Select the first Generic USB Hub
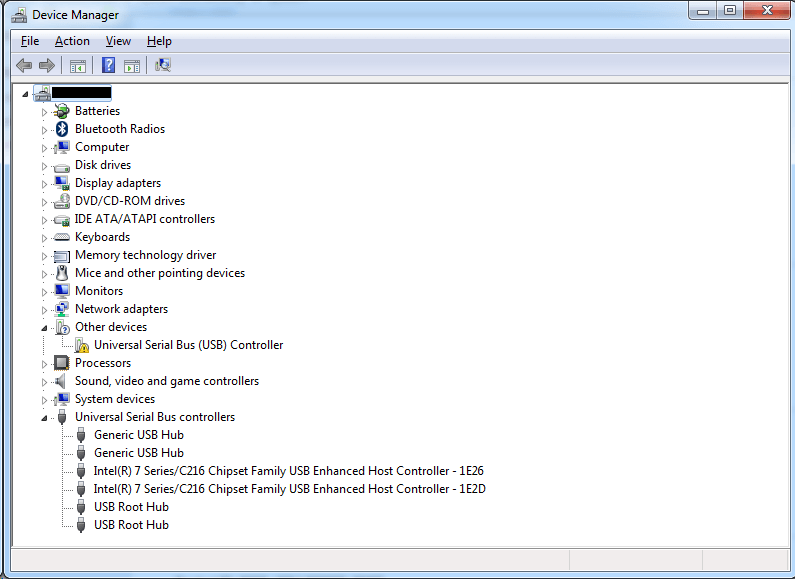The image size is (795, 579). [x=139, y=435]
